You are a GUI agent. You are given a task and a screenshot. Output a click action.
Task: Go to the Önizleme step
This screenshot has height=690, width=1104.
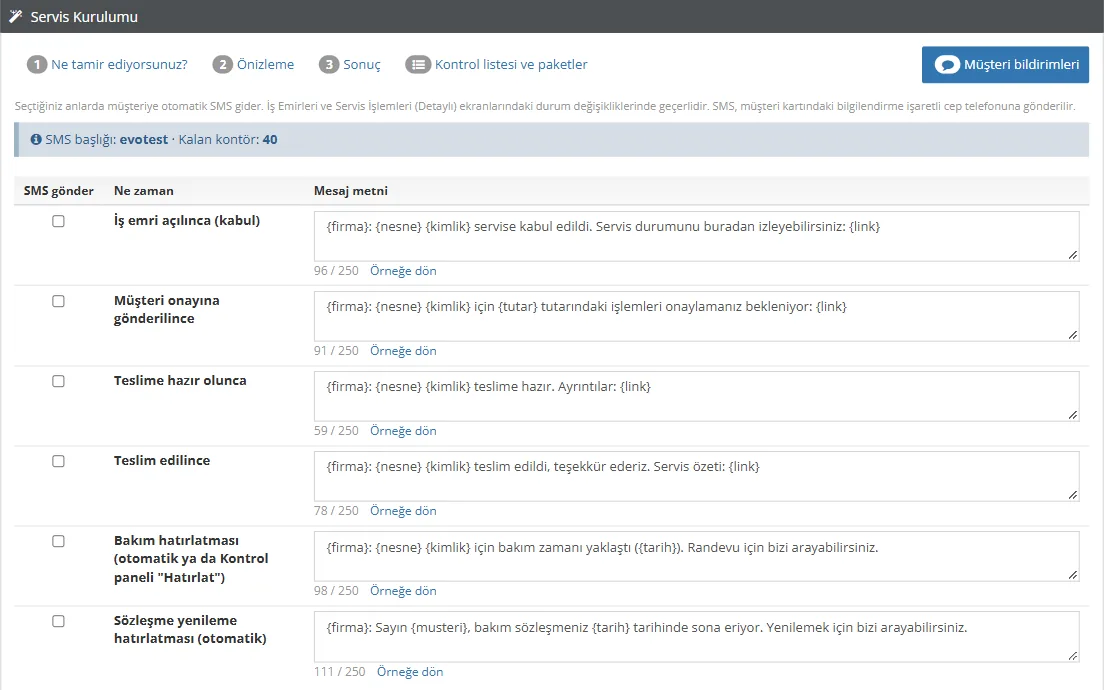253,65
